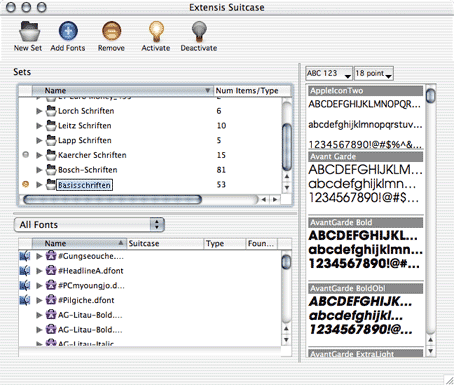Select the #Pilgiche.dfont row text
Viewport: 454px width, 385px height.
click(x=86, y=300)
